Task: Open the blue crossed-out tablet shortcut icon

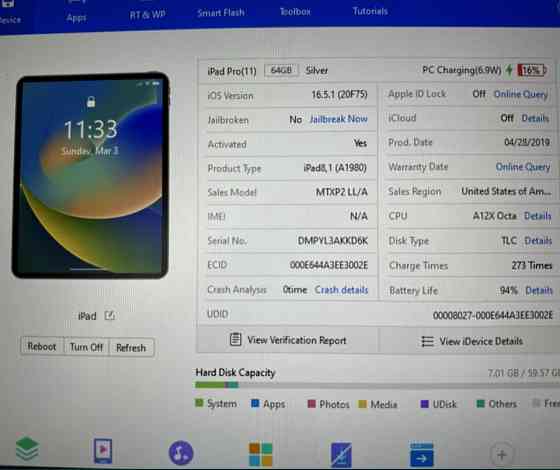Action: 341,455
